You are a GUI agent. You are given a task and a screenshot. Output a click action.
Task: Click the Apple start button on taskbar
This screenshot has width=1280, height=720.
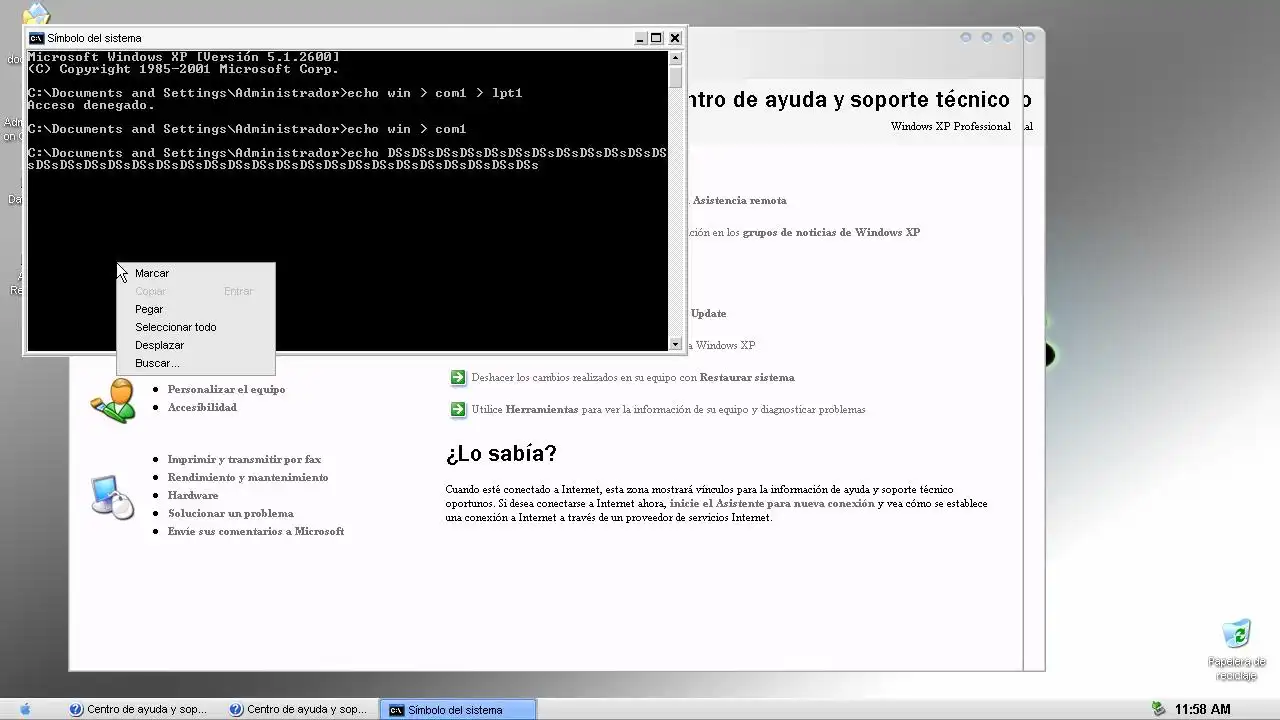tap(25, 709)
